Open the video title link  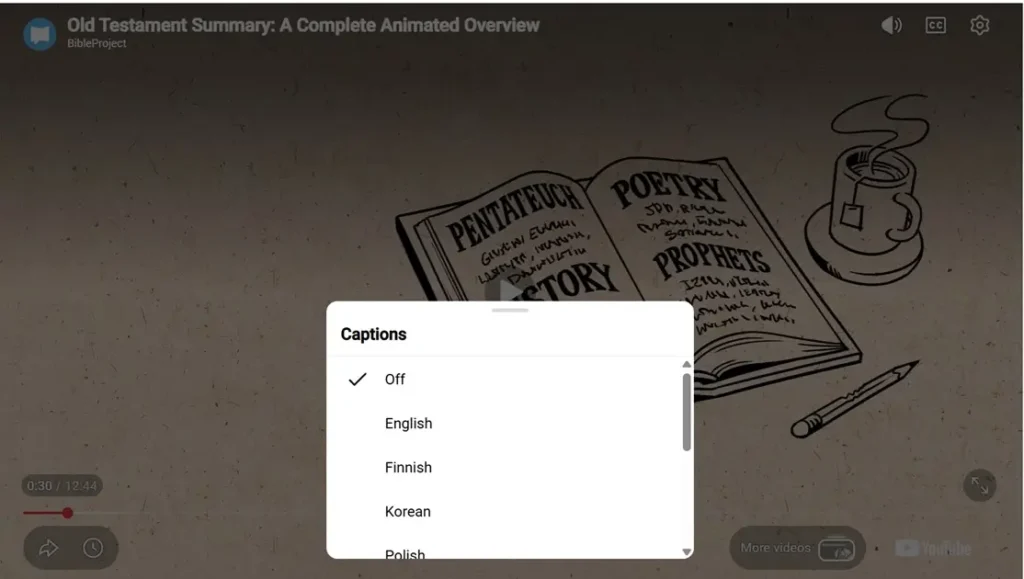click(x=303, y=25)
